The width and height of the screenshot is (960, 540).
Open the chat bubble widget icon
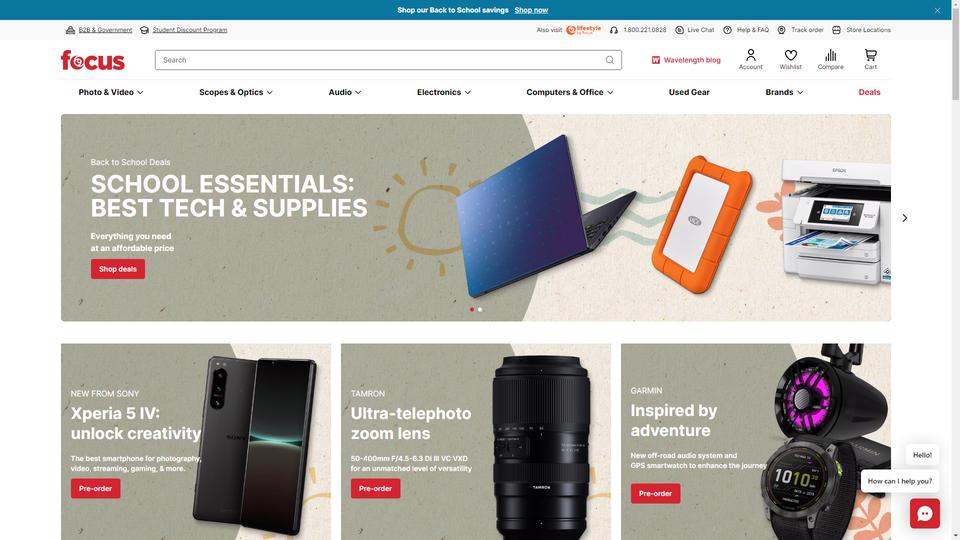(924, 513)
